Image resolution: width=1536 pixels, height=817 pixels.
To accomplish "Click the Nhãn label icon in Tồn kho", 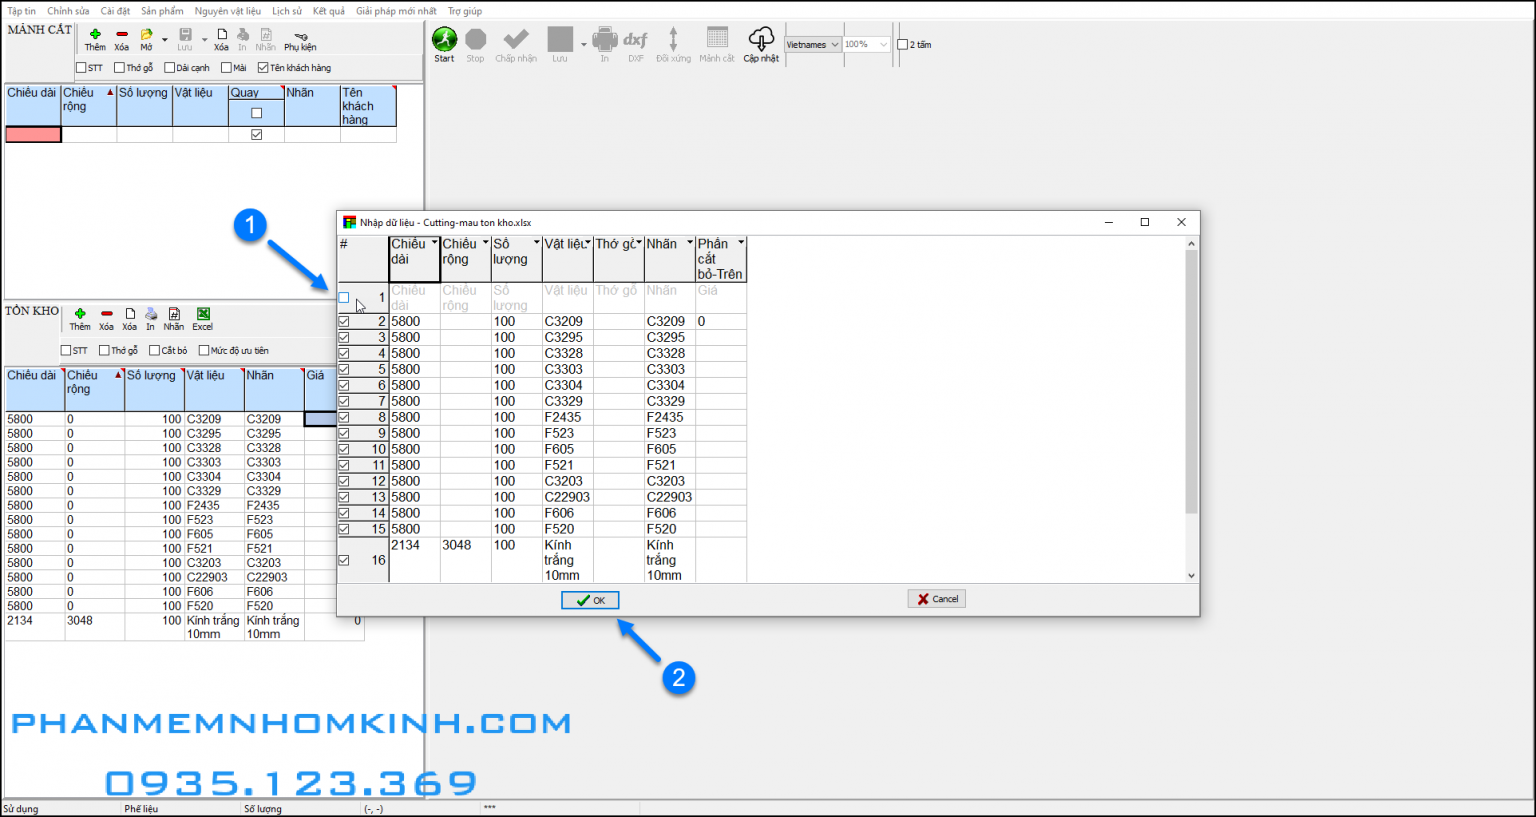I will tap(174, 315).
